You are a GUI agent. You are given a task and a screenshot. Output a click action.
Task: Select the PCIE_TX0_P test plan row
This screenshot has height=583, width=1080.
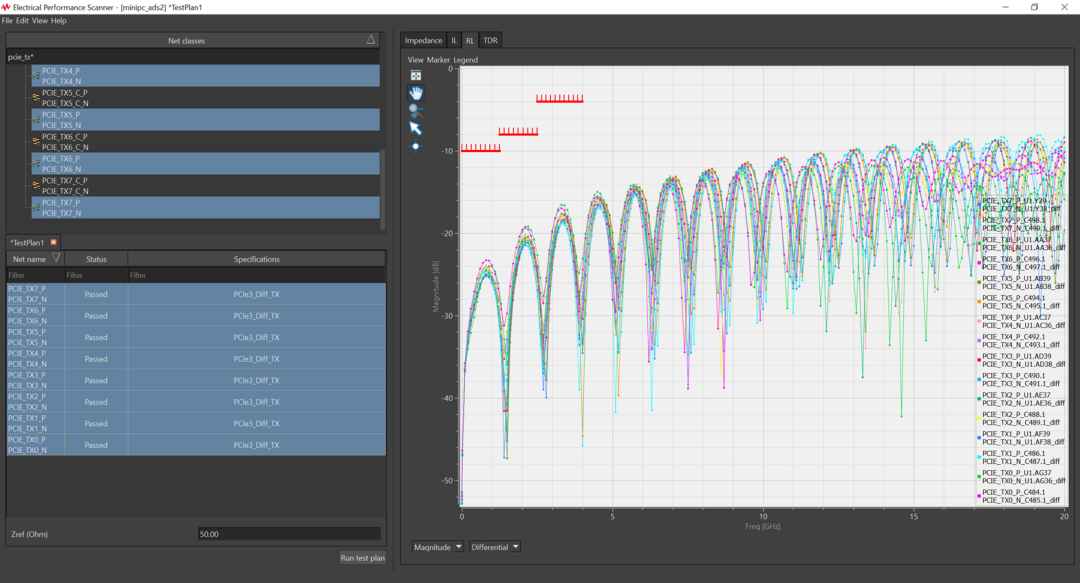click(196, 445)
